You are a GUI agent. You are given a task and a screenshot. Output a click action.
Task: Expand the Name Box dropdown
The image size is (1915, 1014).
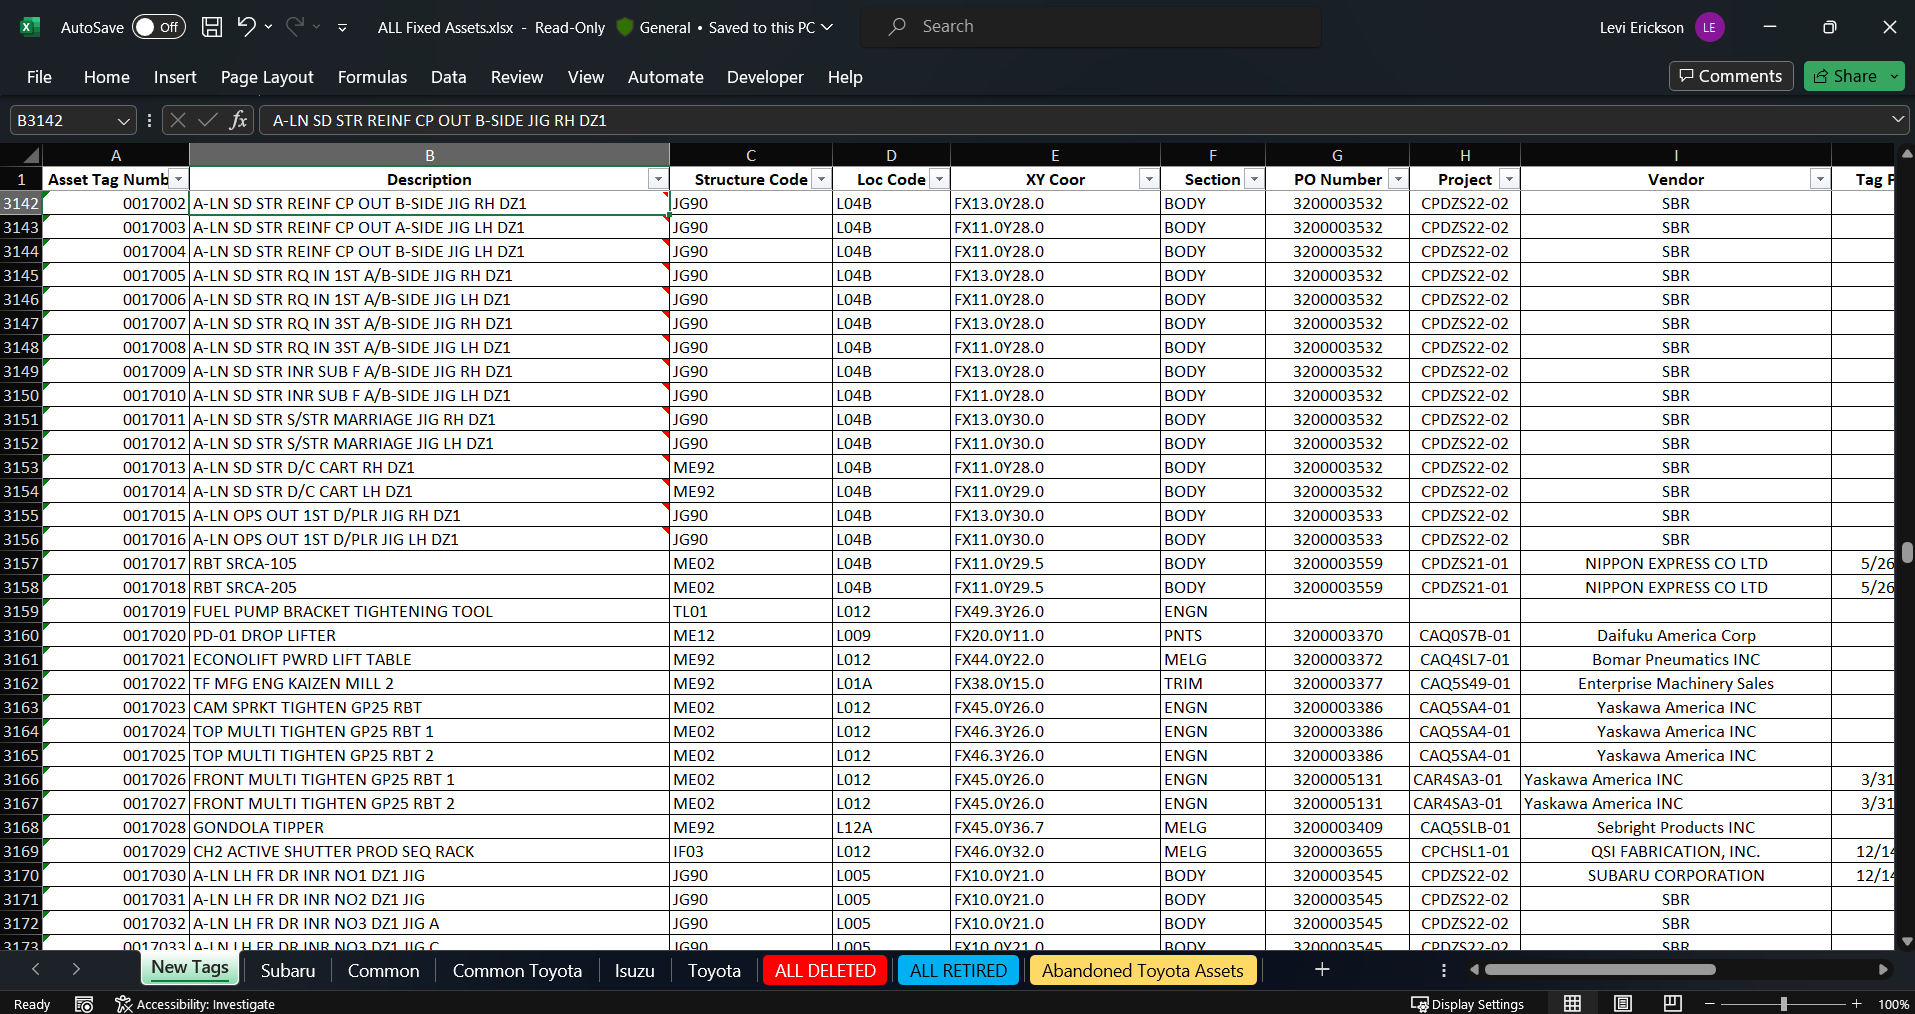click(x=123, y=120)
